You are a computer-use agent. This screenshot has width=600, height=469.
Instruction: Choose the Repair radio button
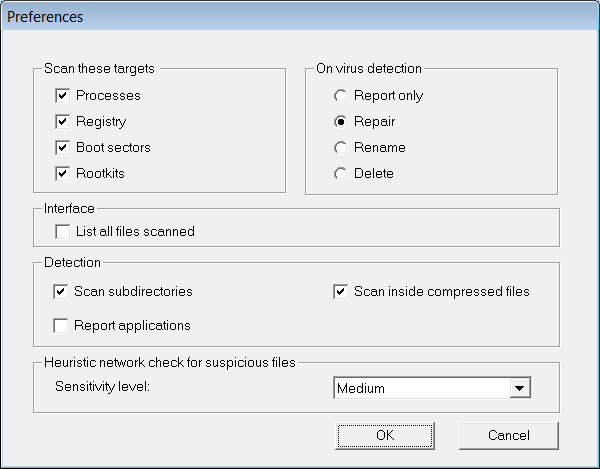pos(341,122)
